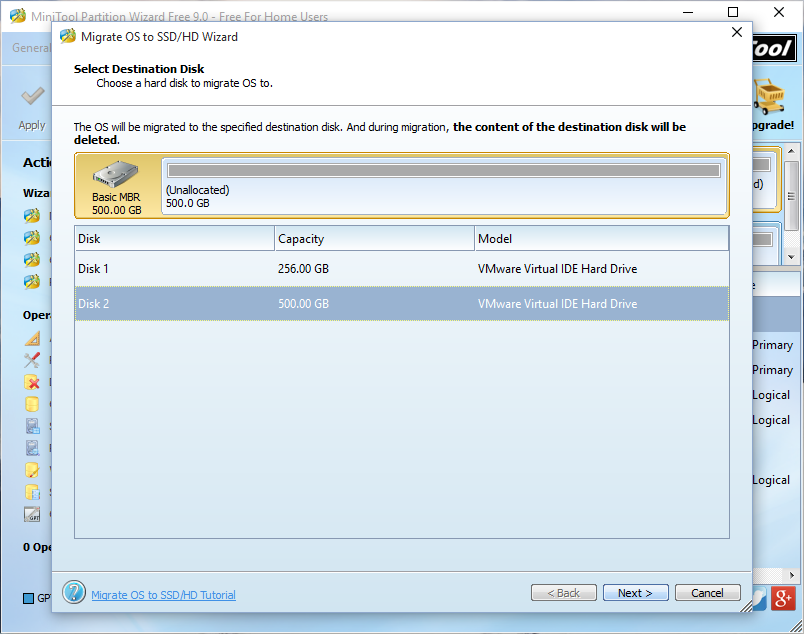Viewport: 804px width, 634px height.
Task: Click the MiniTool Partition Wizard title bar icon
Action: coord(17,16)
